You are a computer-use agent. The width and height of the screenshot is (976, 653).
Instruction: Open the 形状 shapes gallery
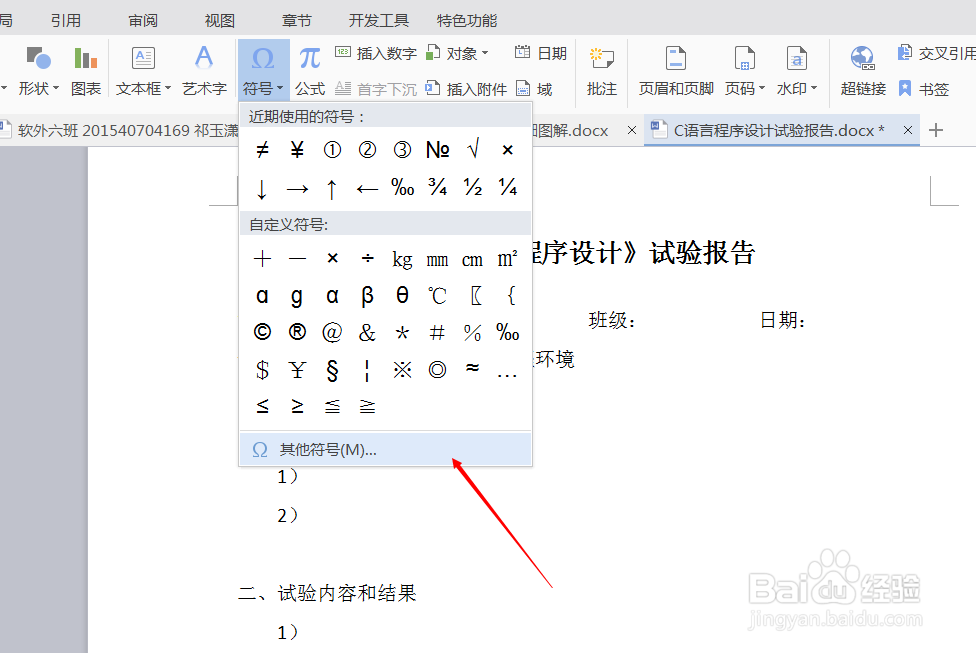pos(38,71)
